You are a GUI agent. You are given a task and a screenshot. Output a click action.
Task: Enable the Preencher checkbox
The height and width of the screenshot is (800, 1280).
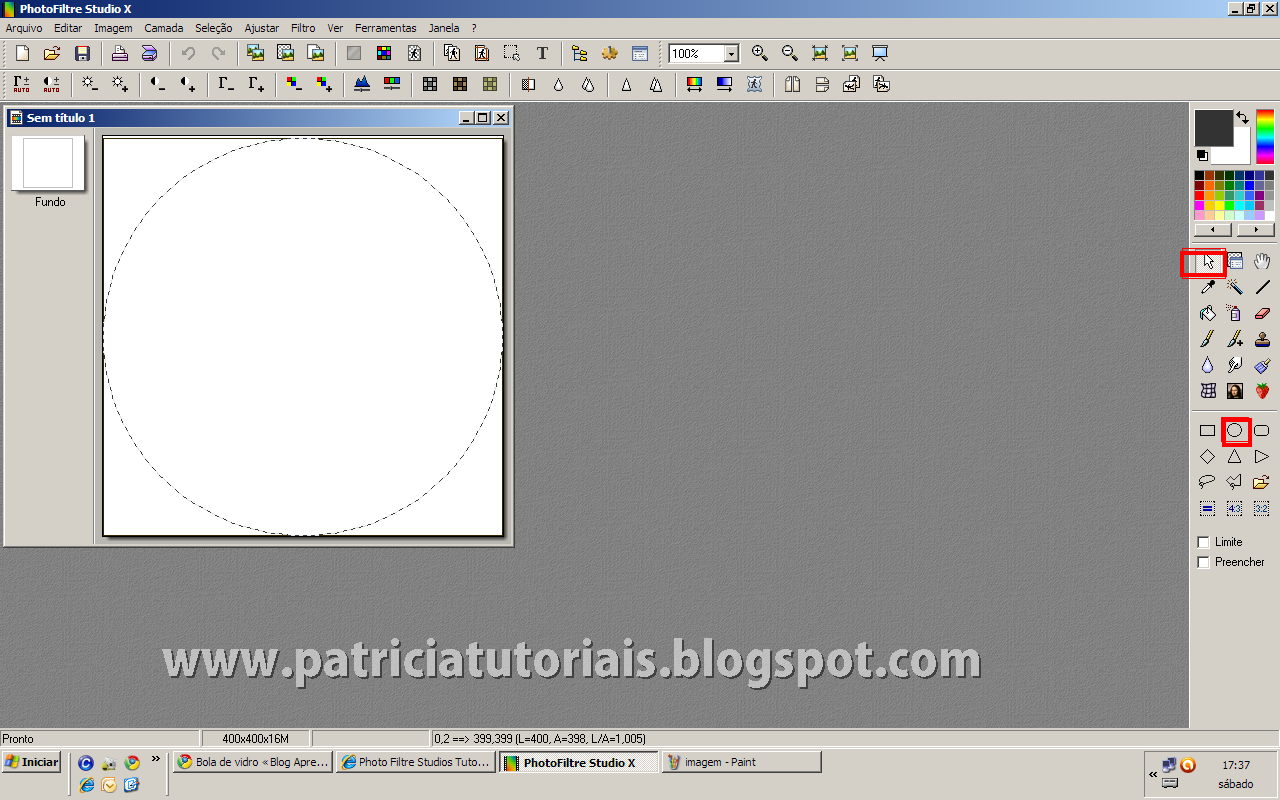[x=1204, y=562]
